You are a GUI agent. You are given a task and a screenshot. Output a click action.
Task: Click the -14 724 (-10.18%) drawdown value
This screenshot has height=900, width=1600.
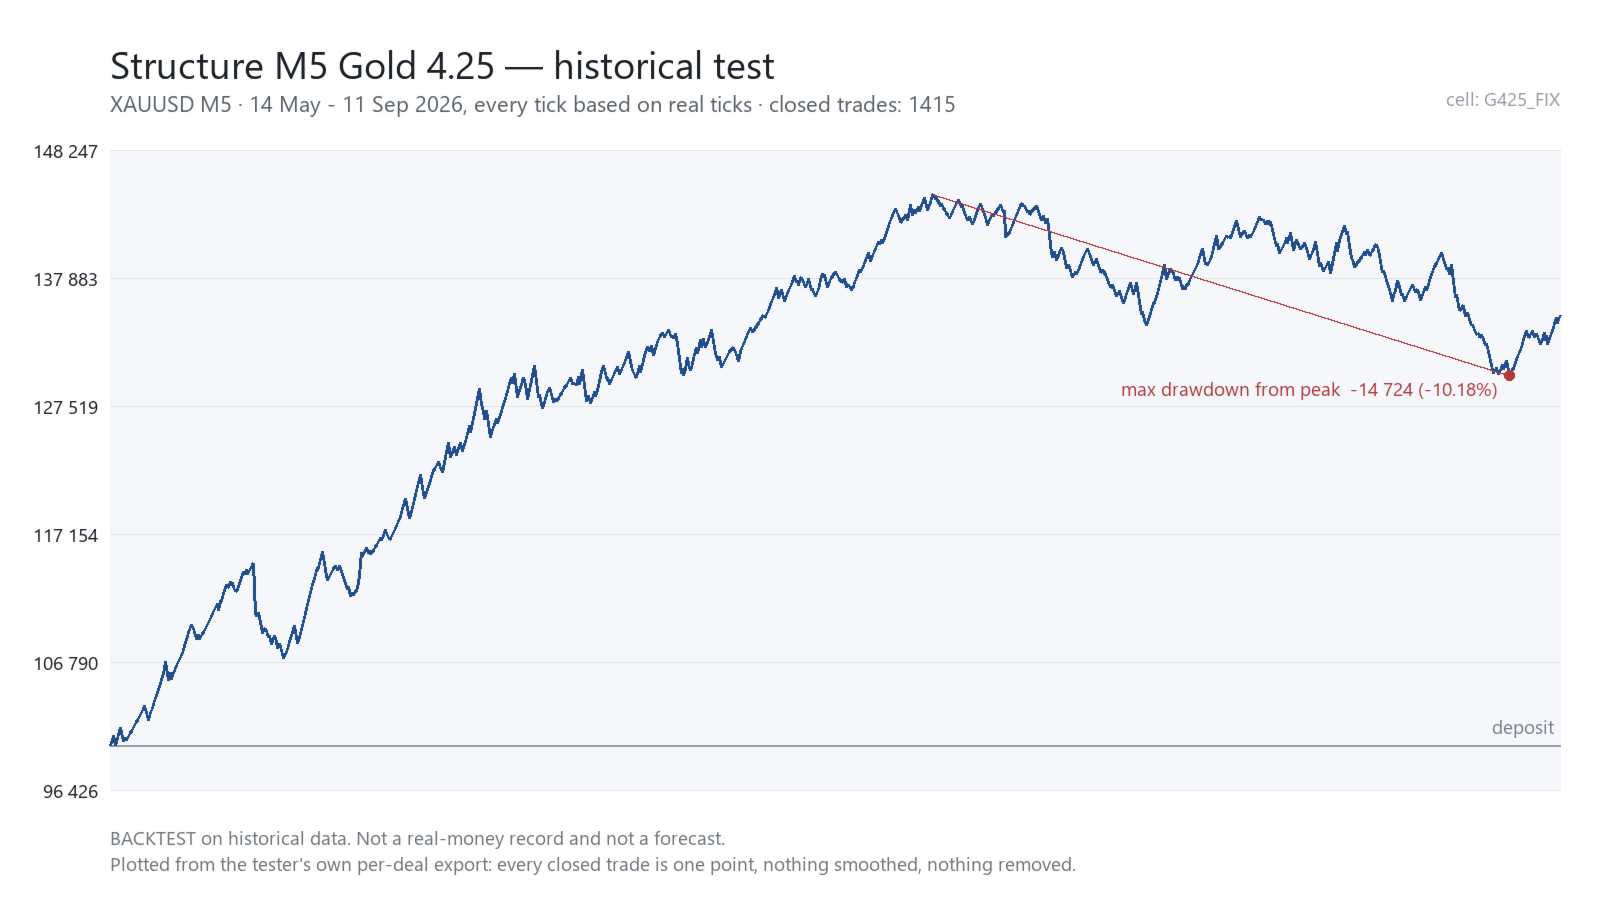1424,390
